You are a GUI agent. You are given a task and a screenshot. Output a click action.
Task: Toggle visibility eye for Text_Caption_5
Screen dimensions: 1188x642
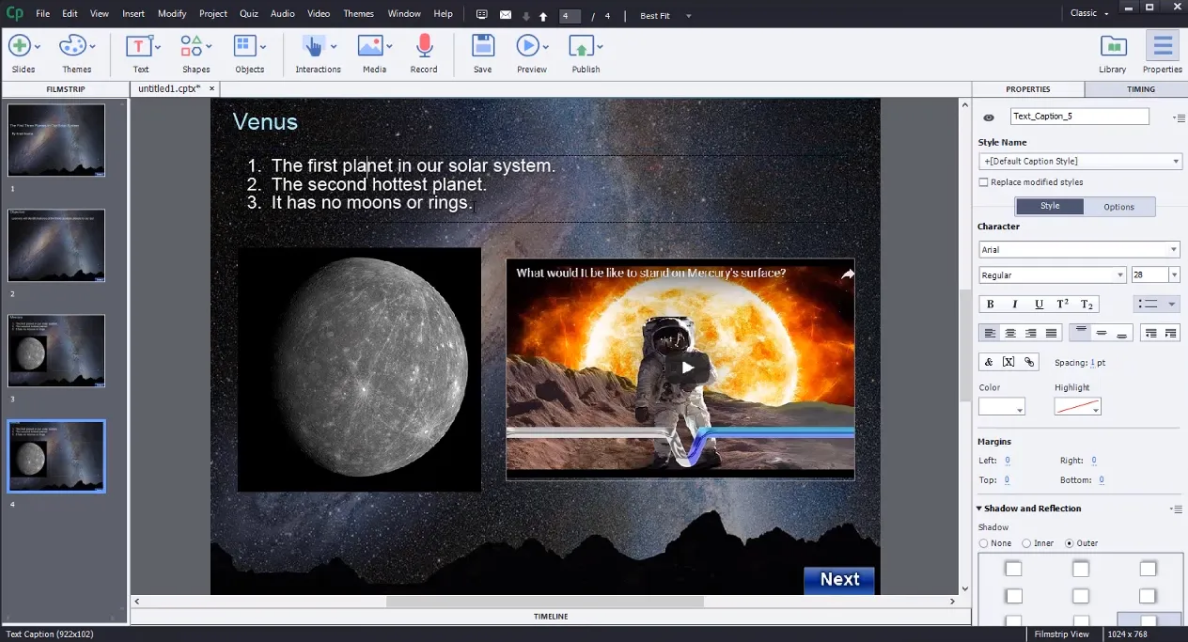click(989, 117)
